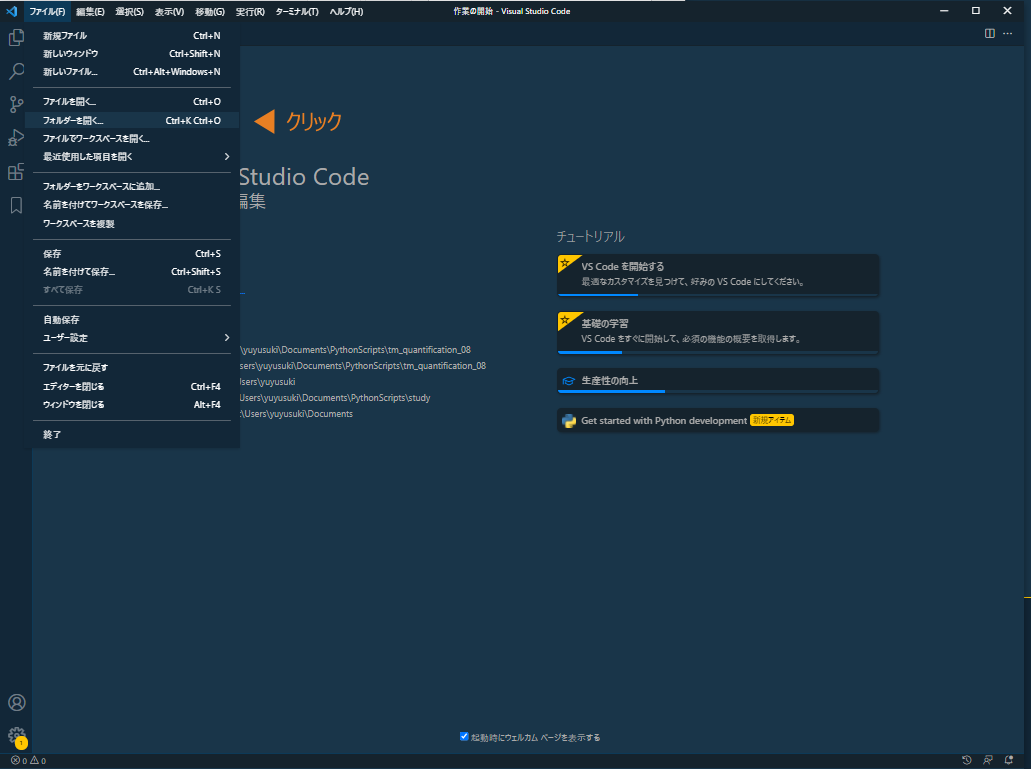The height and width of the screenshot is (769, 1031).
Task: Click progress bar under VS Code を開始する
Action: pyautogui.click(x=718, y=294)
